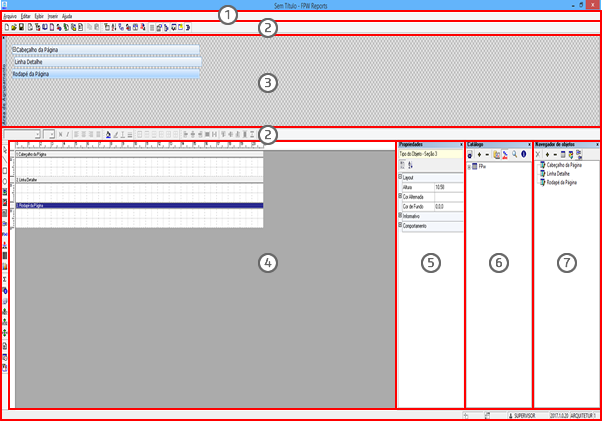
Task: Collapse the Layout property group
Action: (x=400, y=175)
